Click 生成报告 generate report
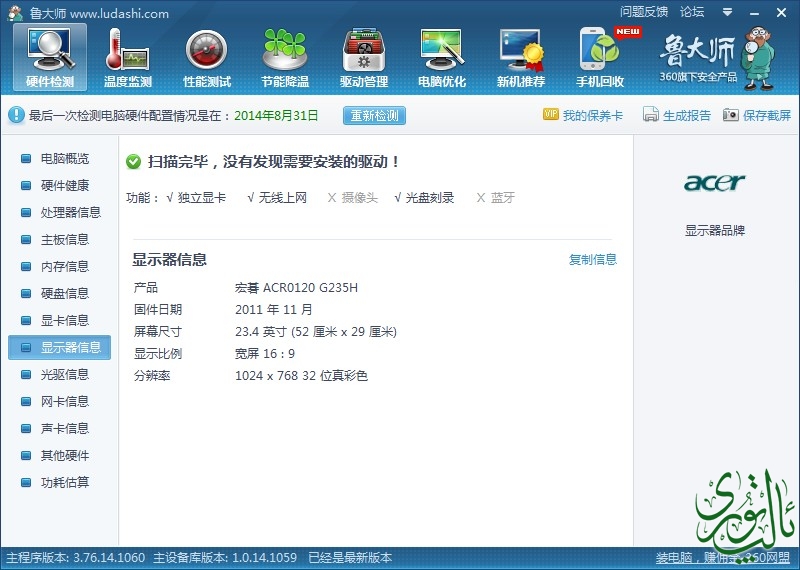 point(687,115)
